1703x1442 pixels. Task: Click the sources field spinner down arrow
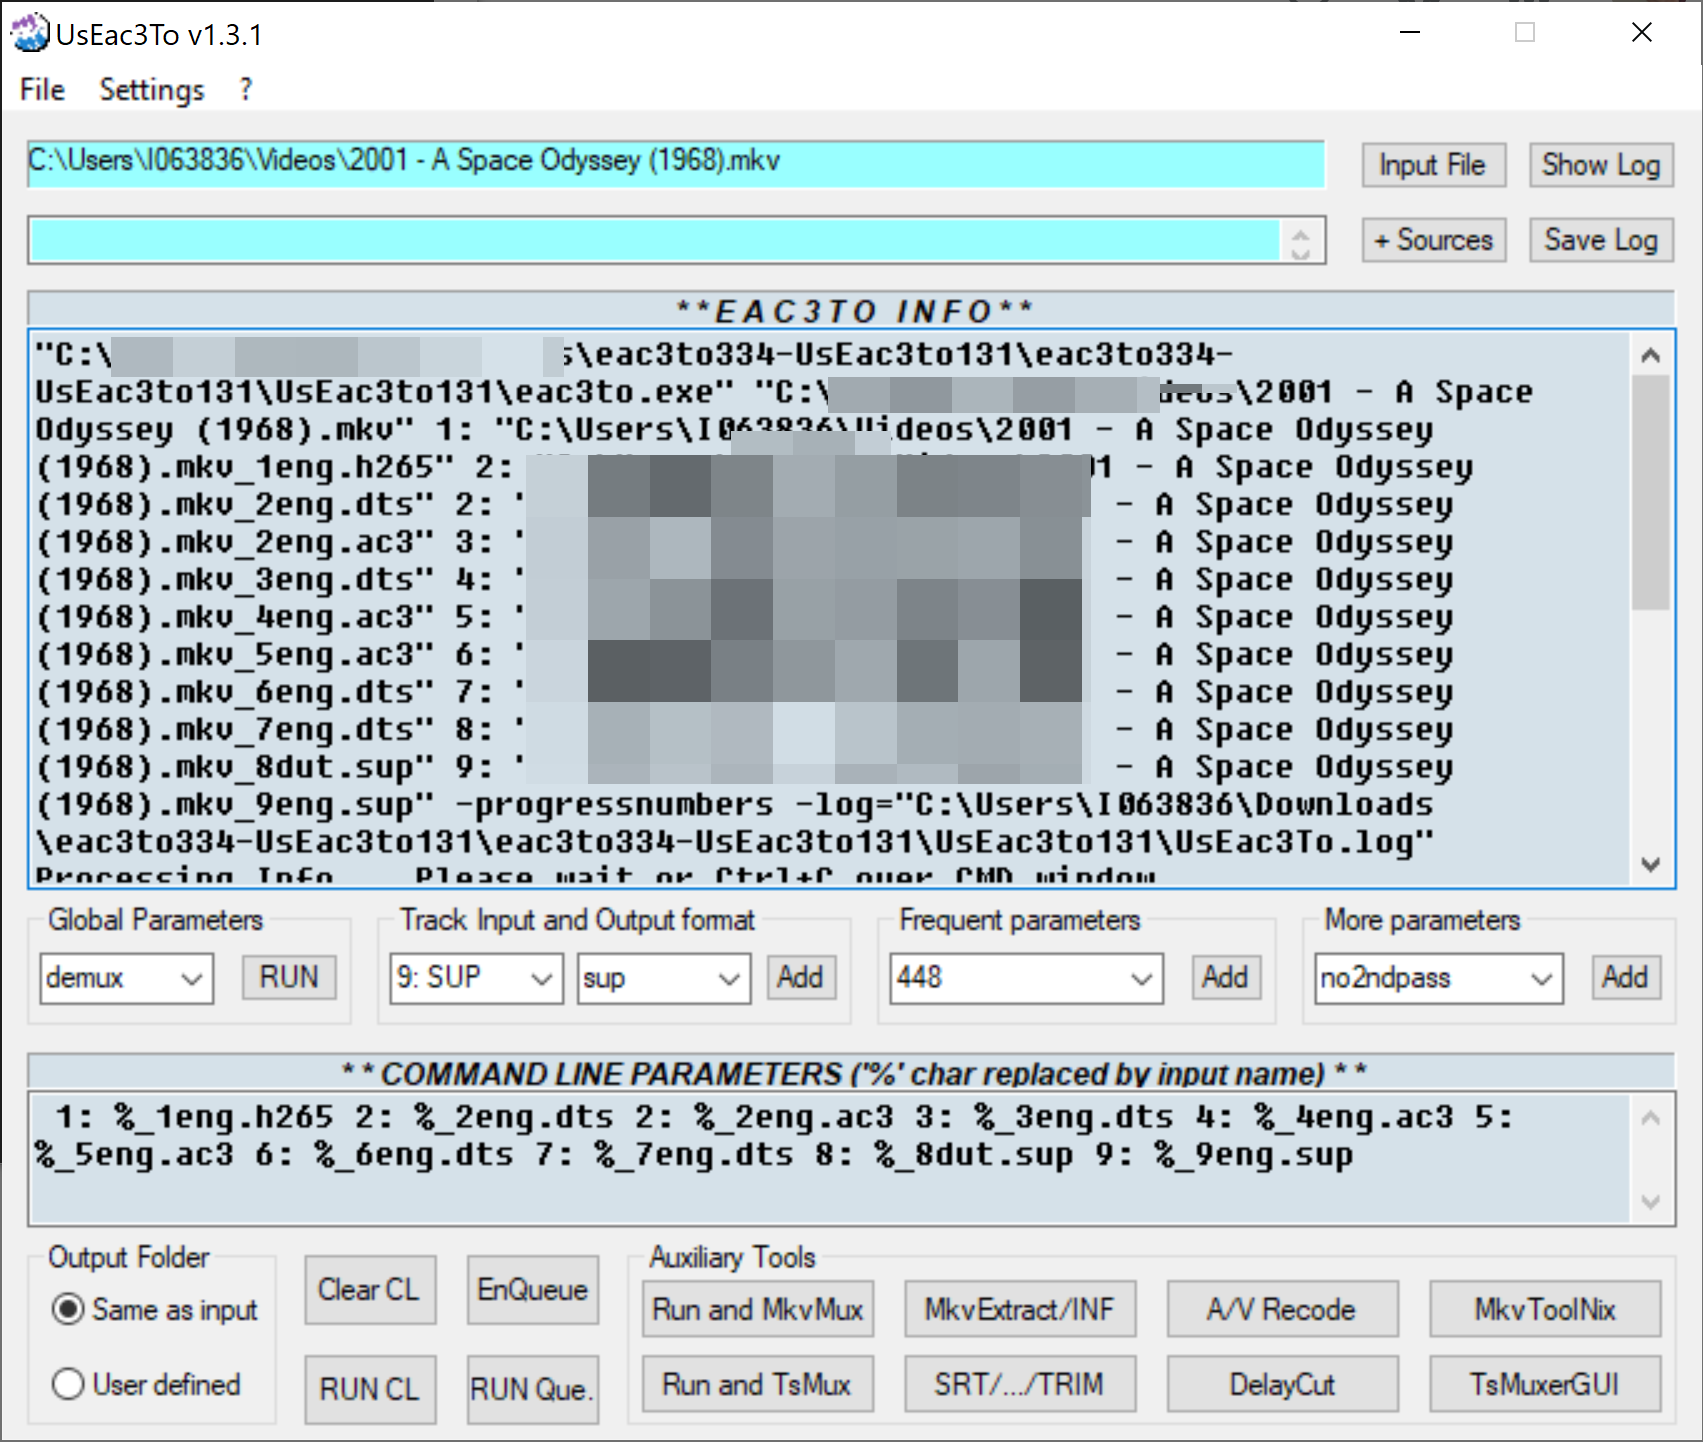(x=1301, y=252)
